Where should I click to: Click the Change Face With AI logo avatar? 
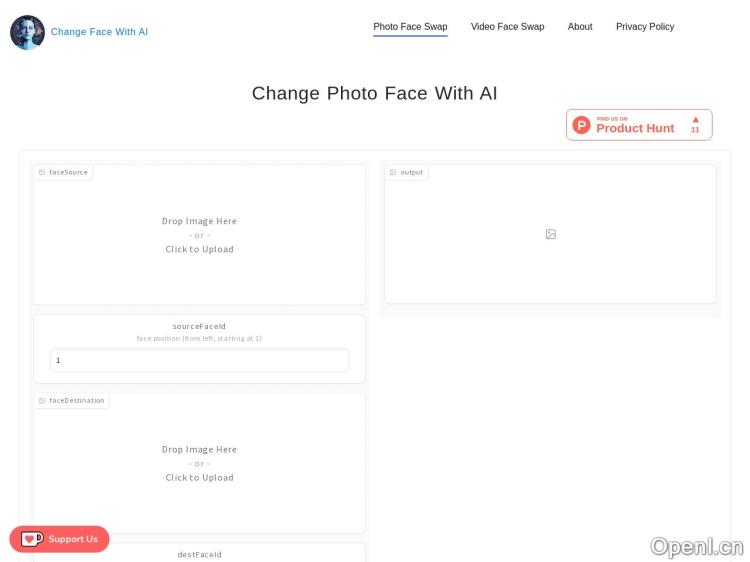(x=27, y=32)
